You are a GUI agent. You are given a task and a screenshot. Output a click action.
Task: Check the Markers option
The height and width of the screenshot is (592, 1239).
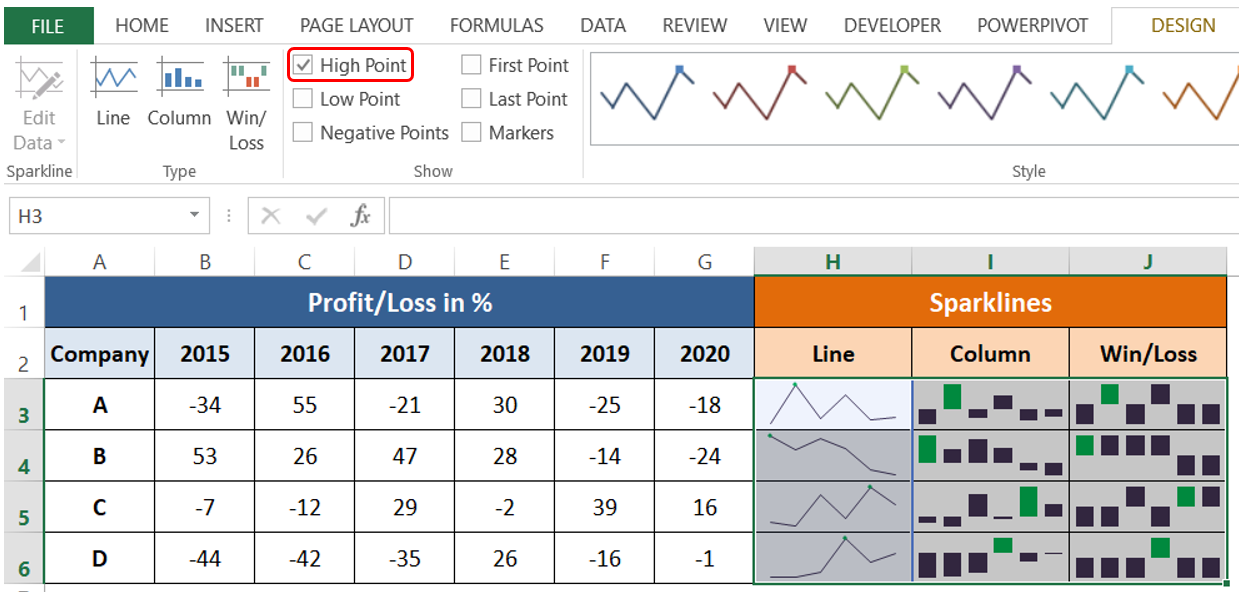tap(471, 132)
